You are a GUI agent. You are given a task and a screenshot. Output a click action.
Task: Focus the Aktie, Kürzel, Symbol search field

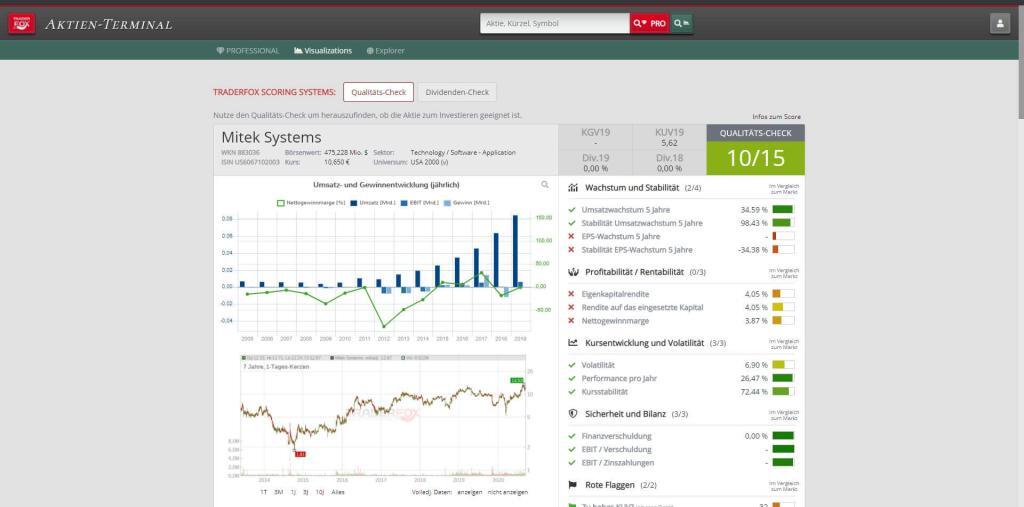554,24
